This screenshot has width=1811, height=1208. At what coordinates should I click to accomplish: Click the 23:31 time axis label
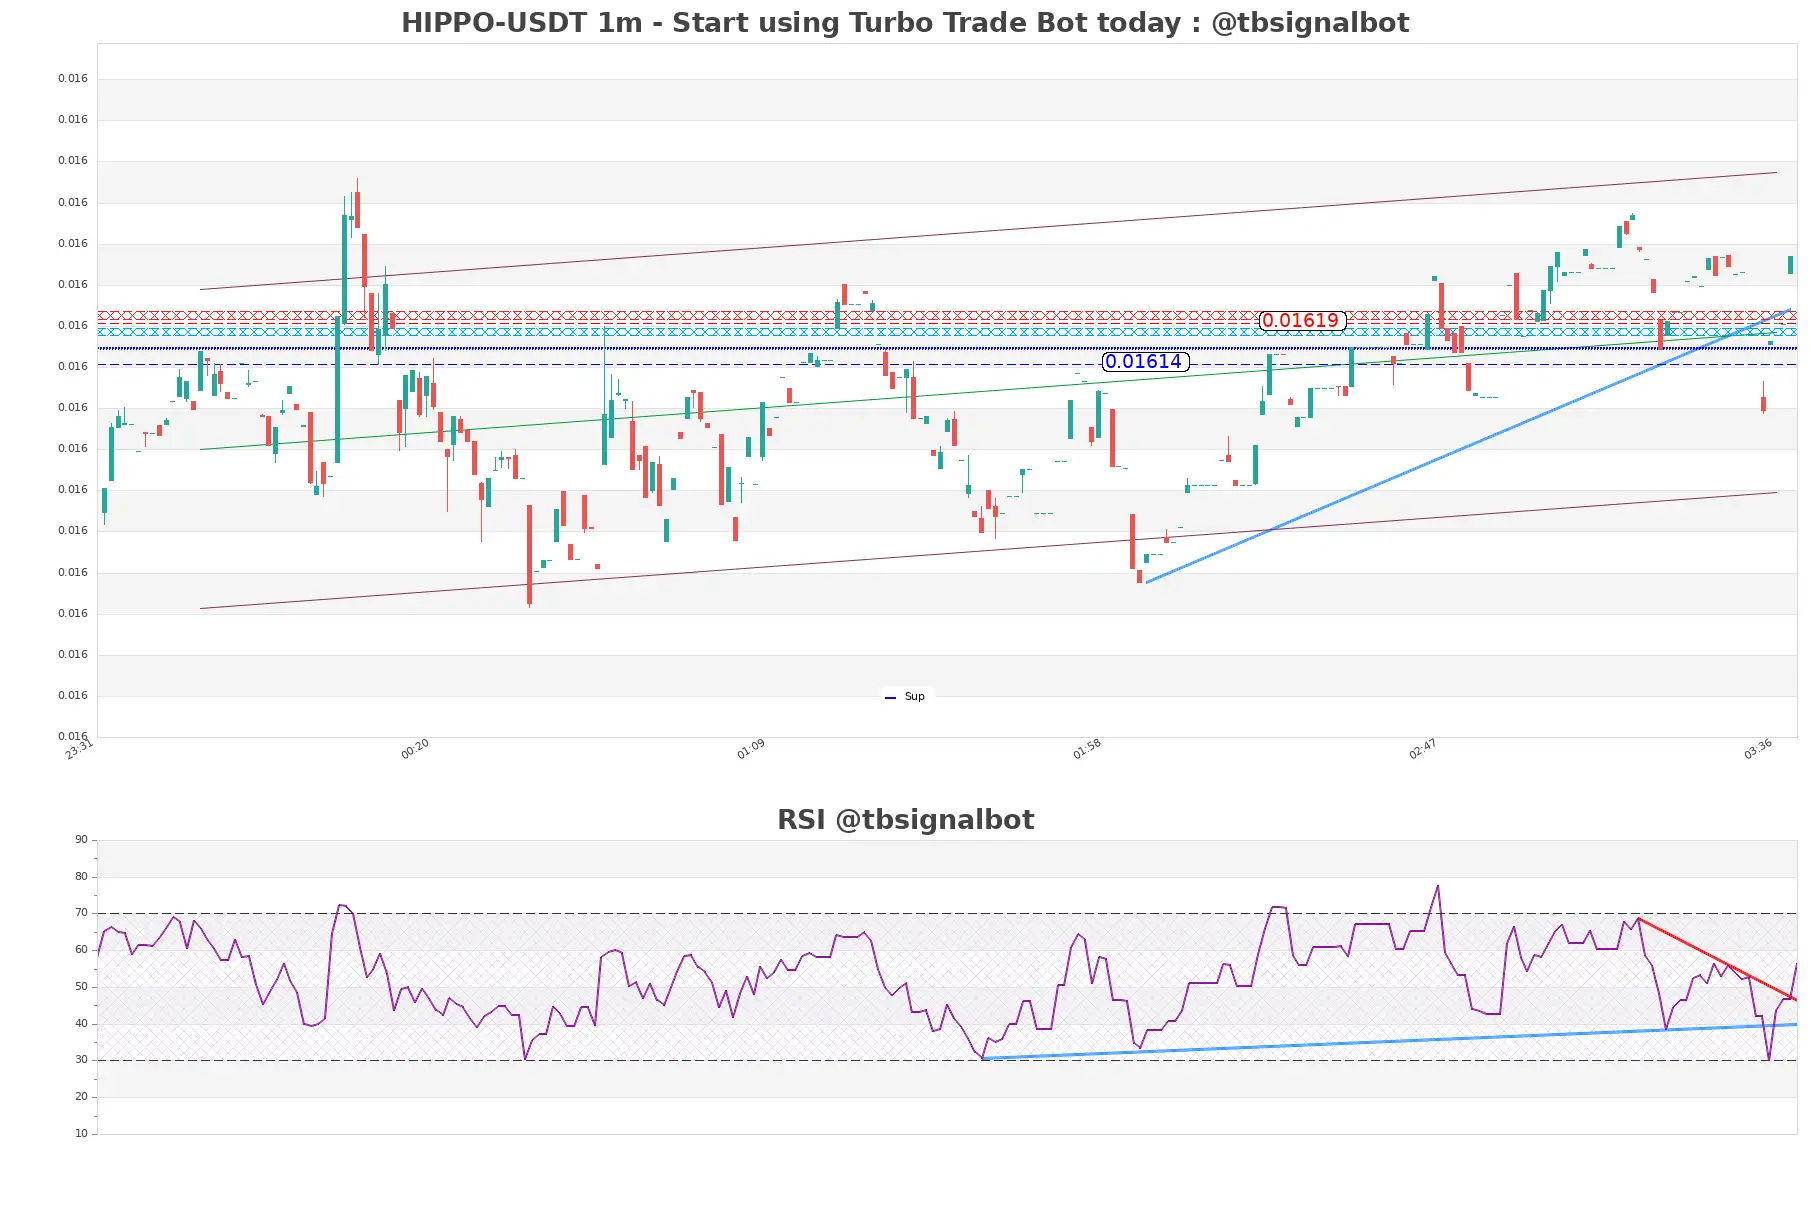point(78,749)
